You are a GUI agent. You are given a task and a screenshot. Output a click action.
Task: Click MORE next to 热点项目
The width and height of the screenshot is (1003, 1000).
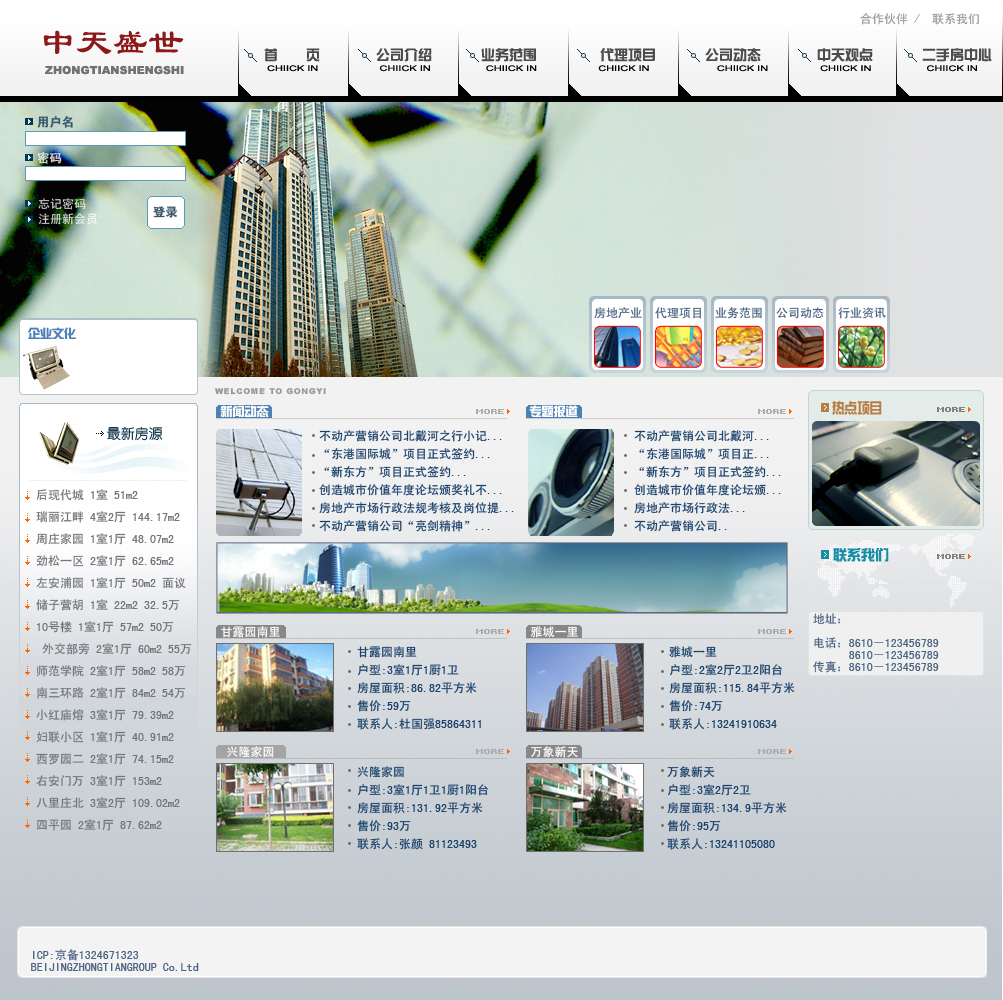(x=954, y=409)
